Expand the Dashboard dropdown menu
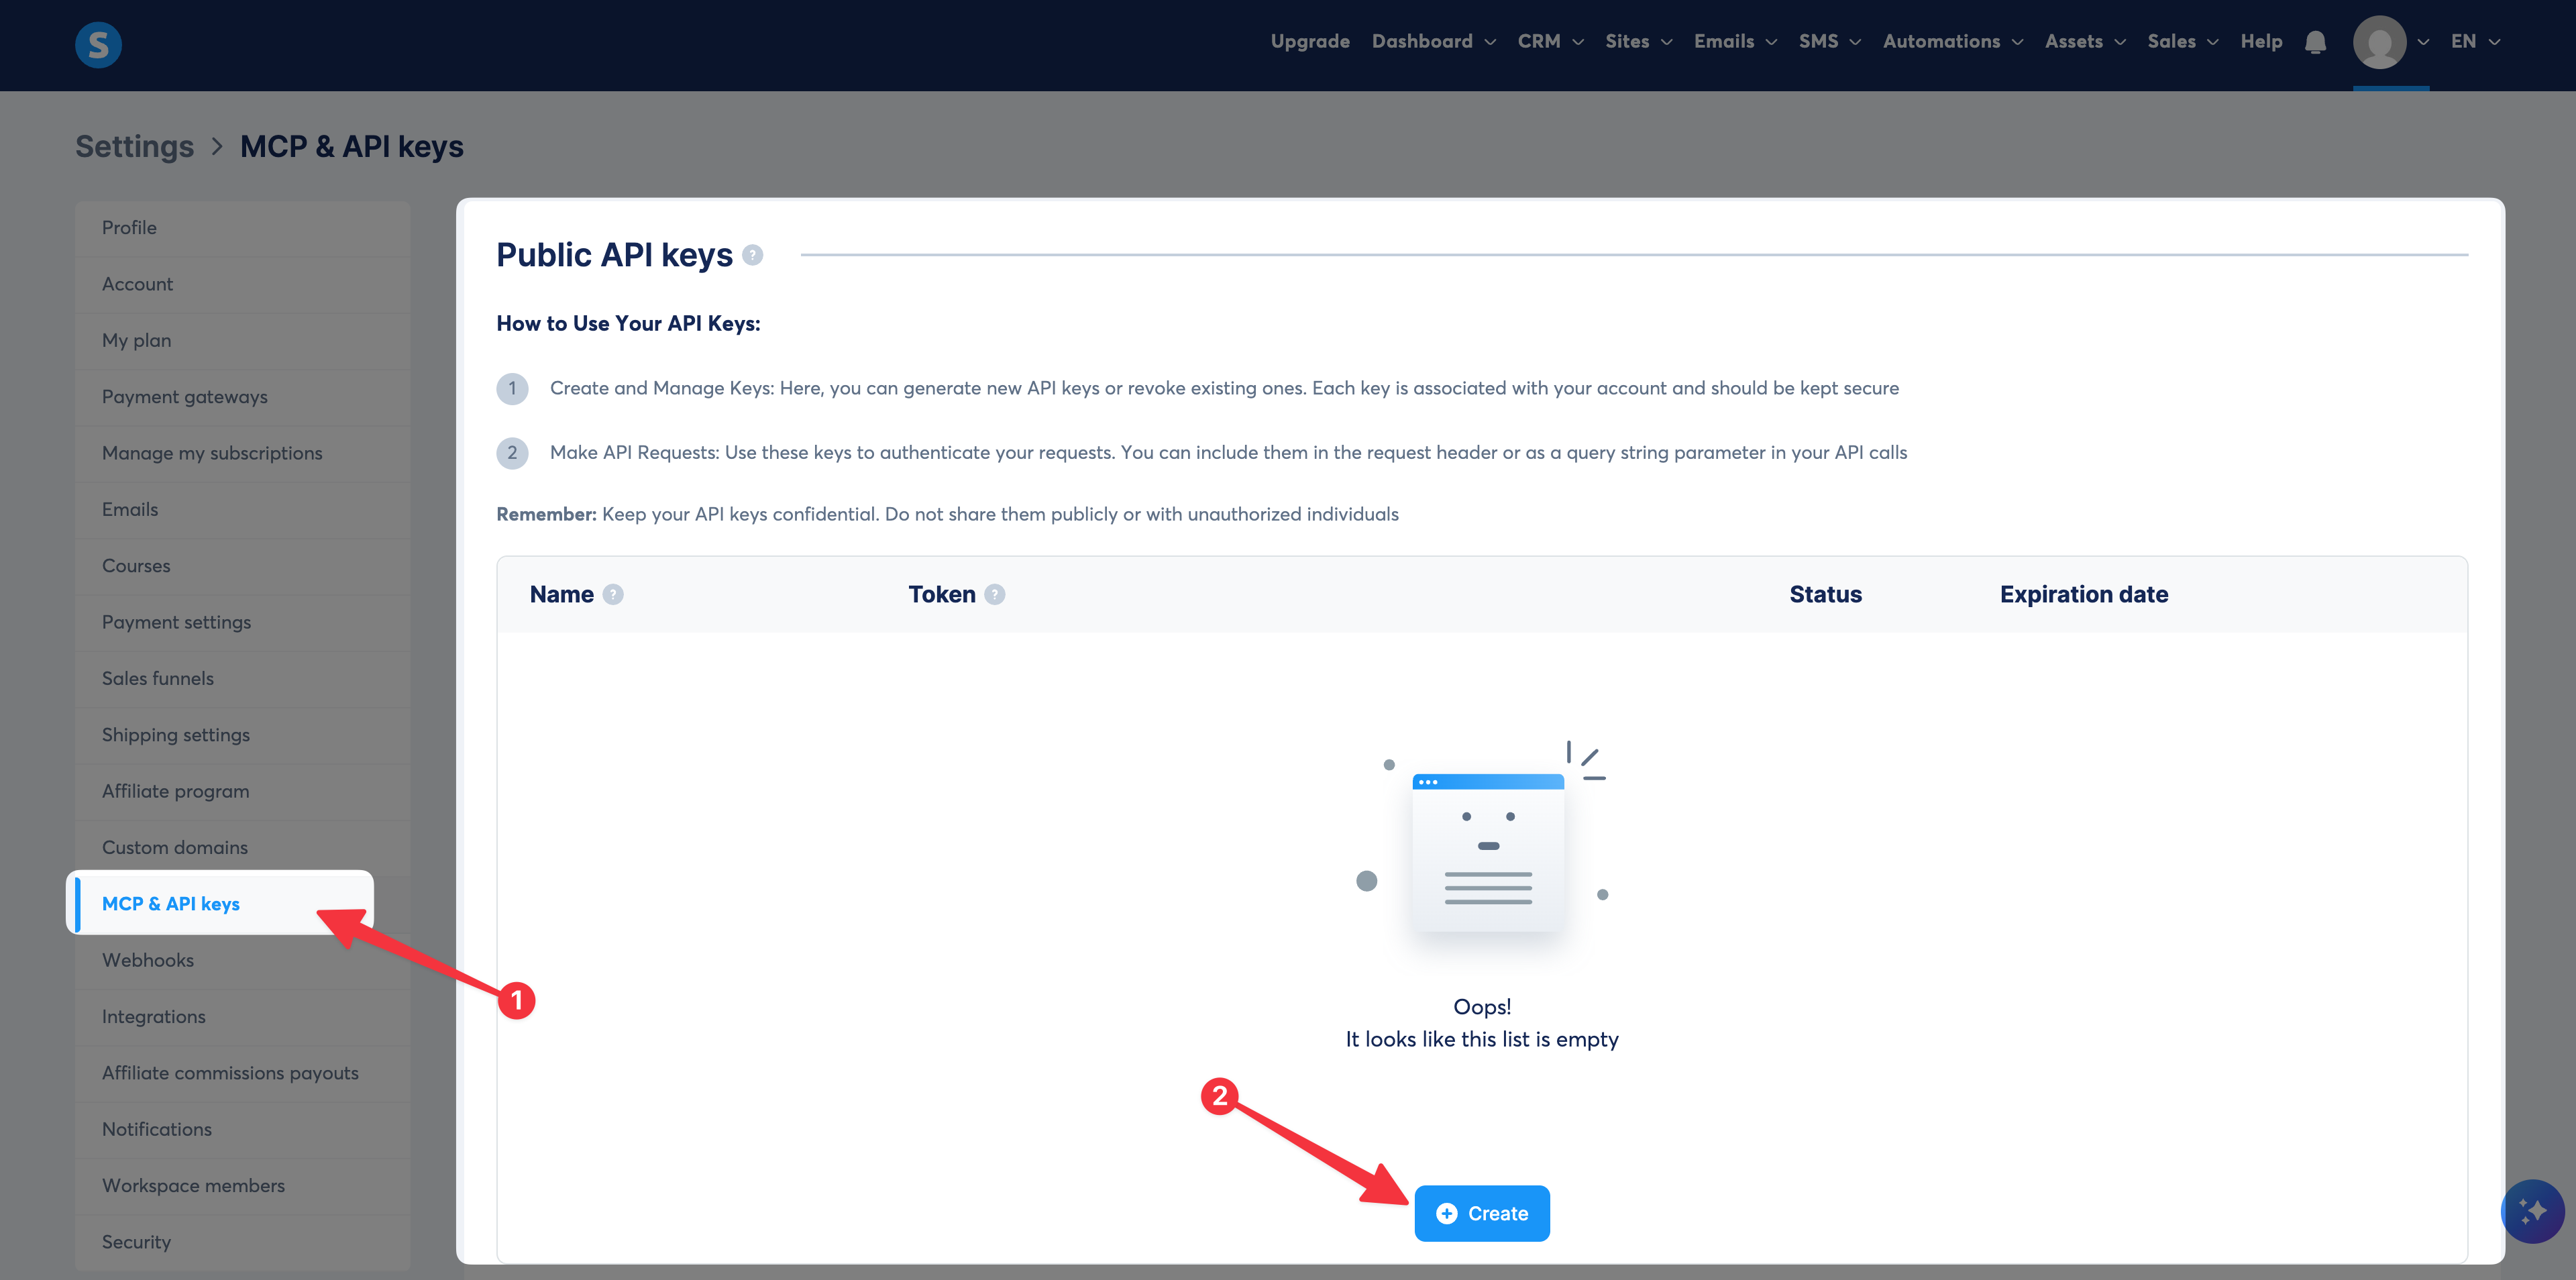 point(1433,41)
